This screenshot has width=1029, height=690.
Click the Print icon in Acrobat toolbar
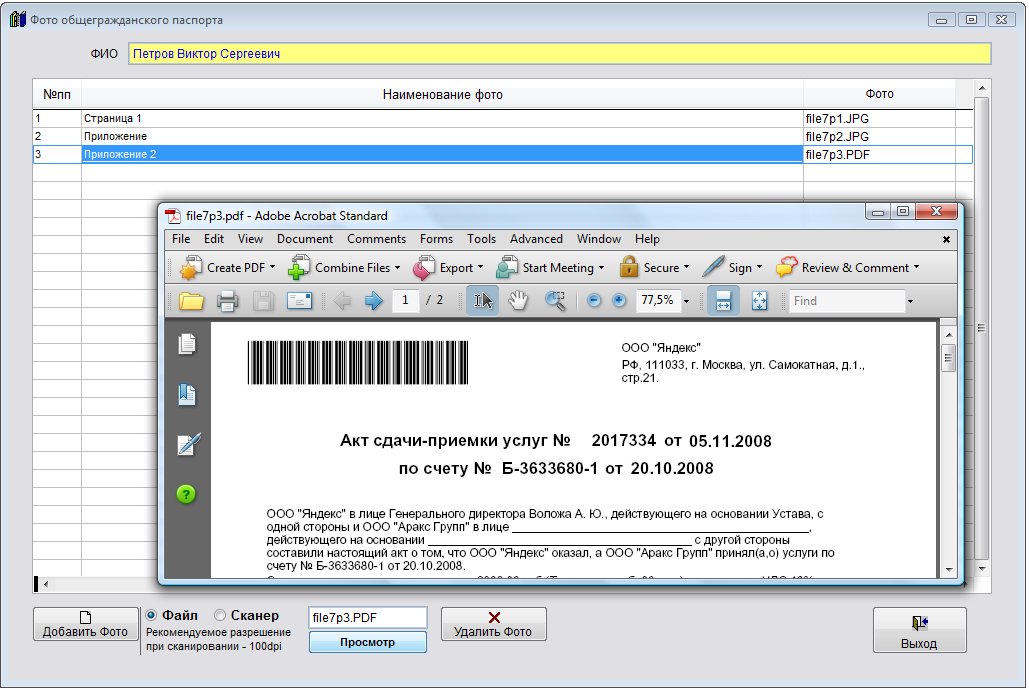click(227, 301)
